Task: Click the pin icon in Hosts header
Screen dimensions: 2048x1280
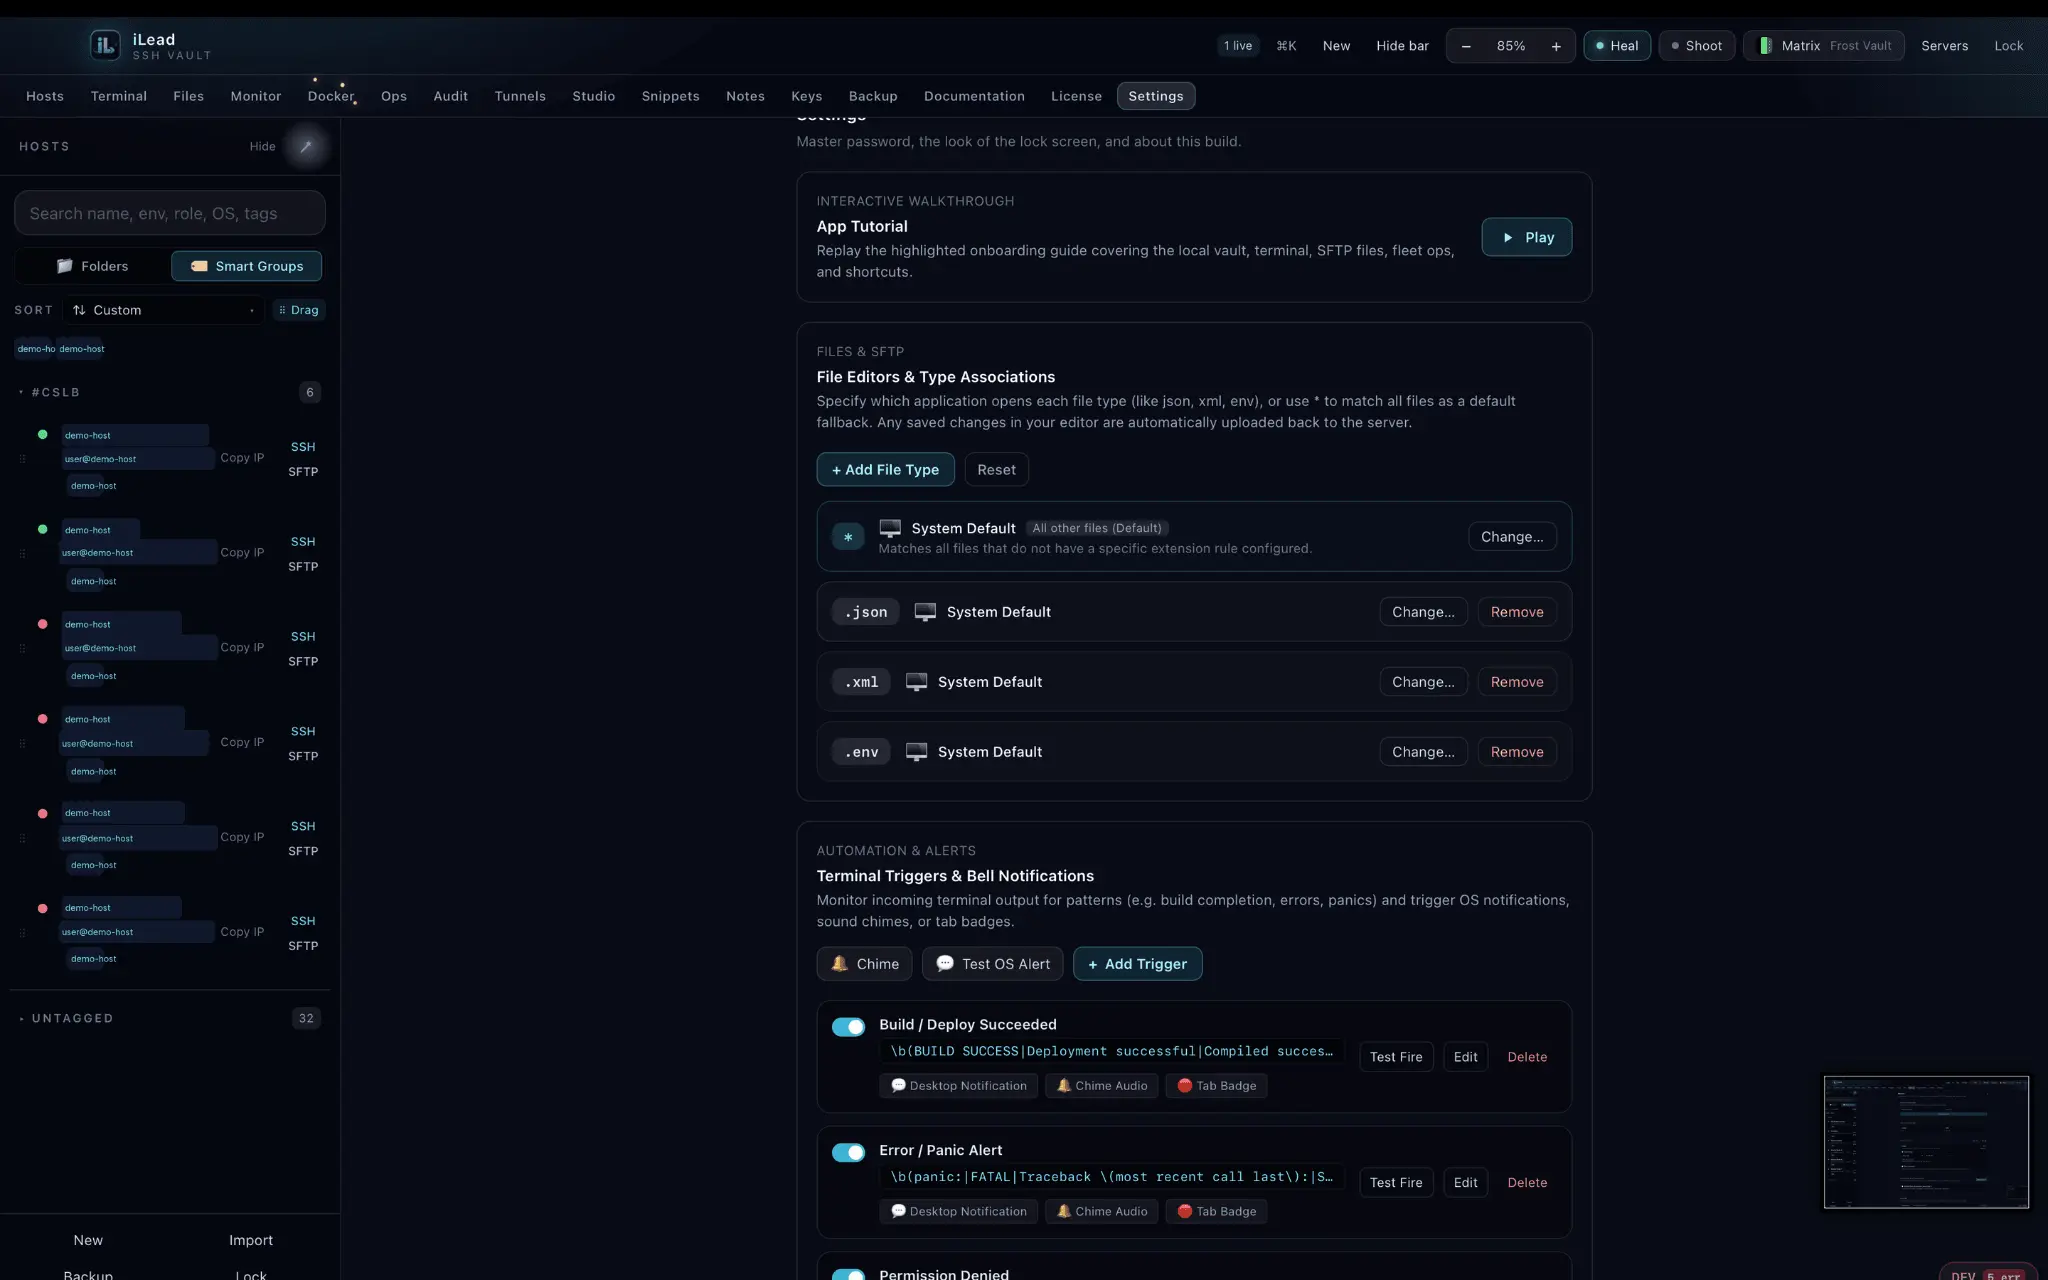Action: click(x=306, y=146)
